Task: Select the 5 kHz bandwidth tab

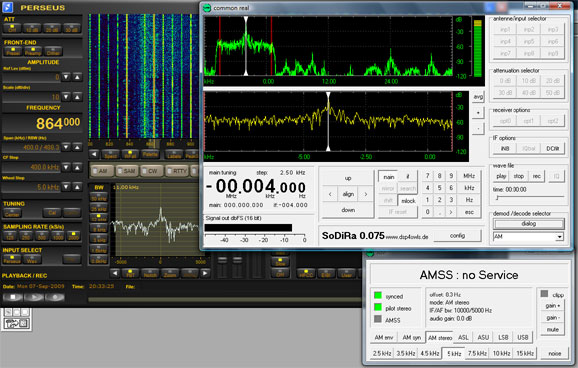Action: pos(454,354)
